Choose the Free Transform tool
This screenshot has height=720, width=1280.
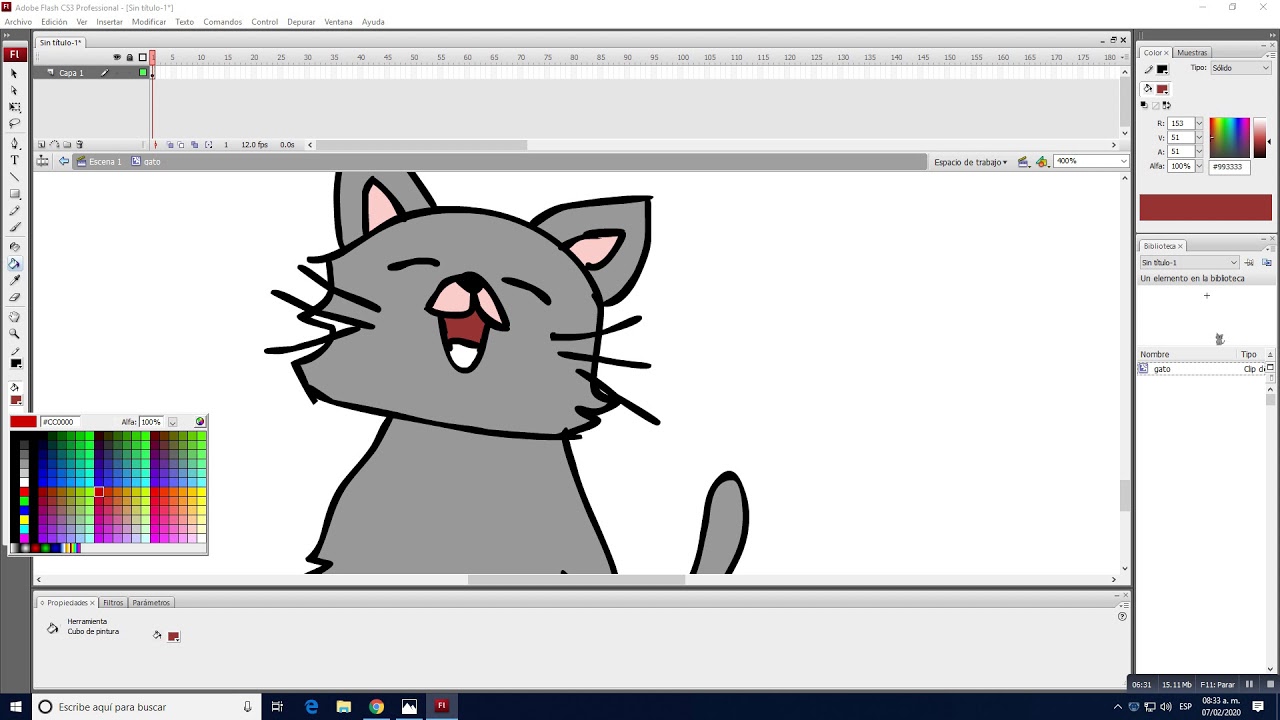14,107
